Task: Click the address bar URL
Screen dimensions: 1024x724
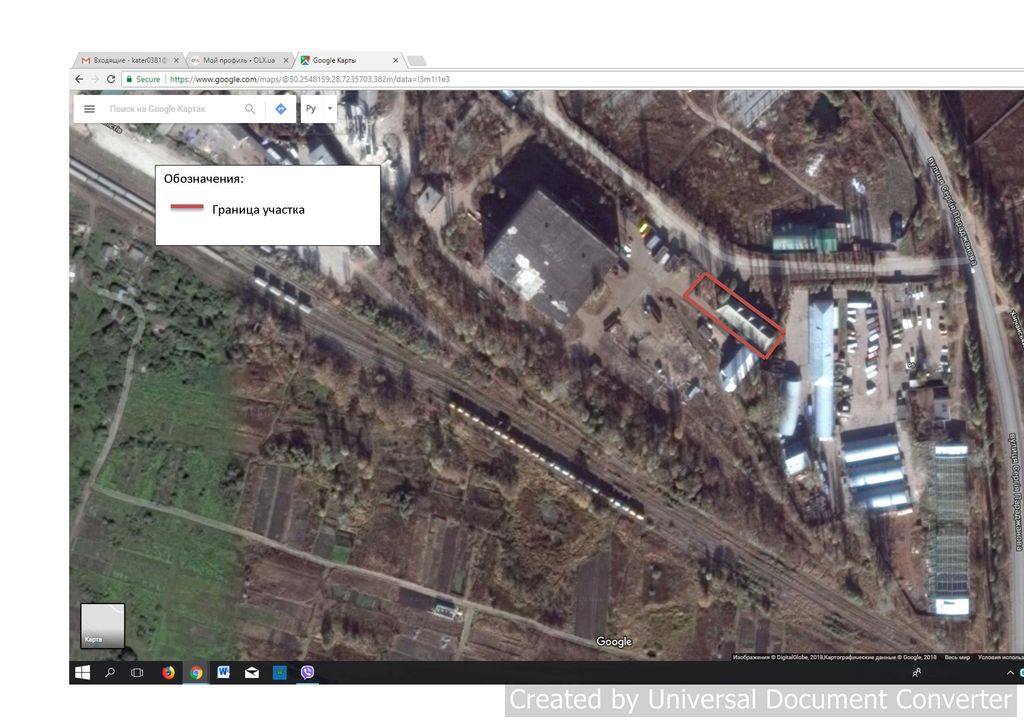Action: tap(310, 79)
